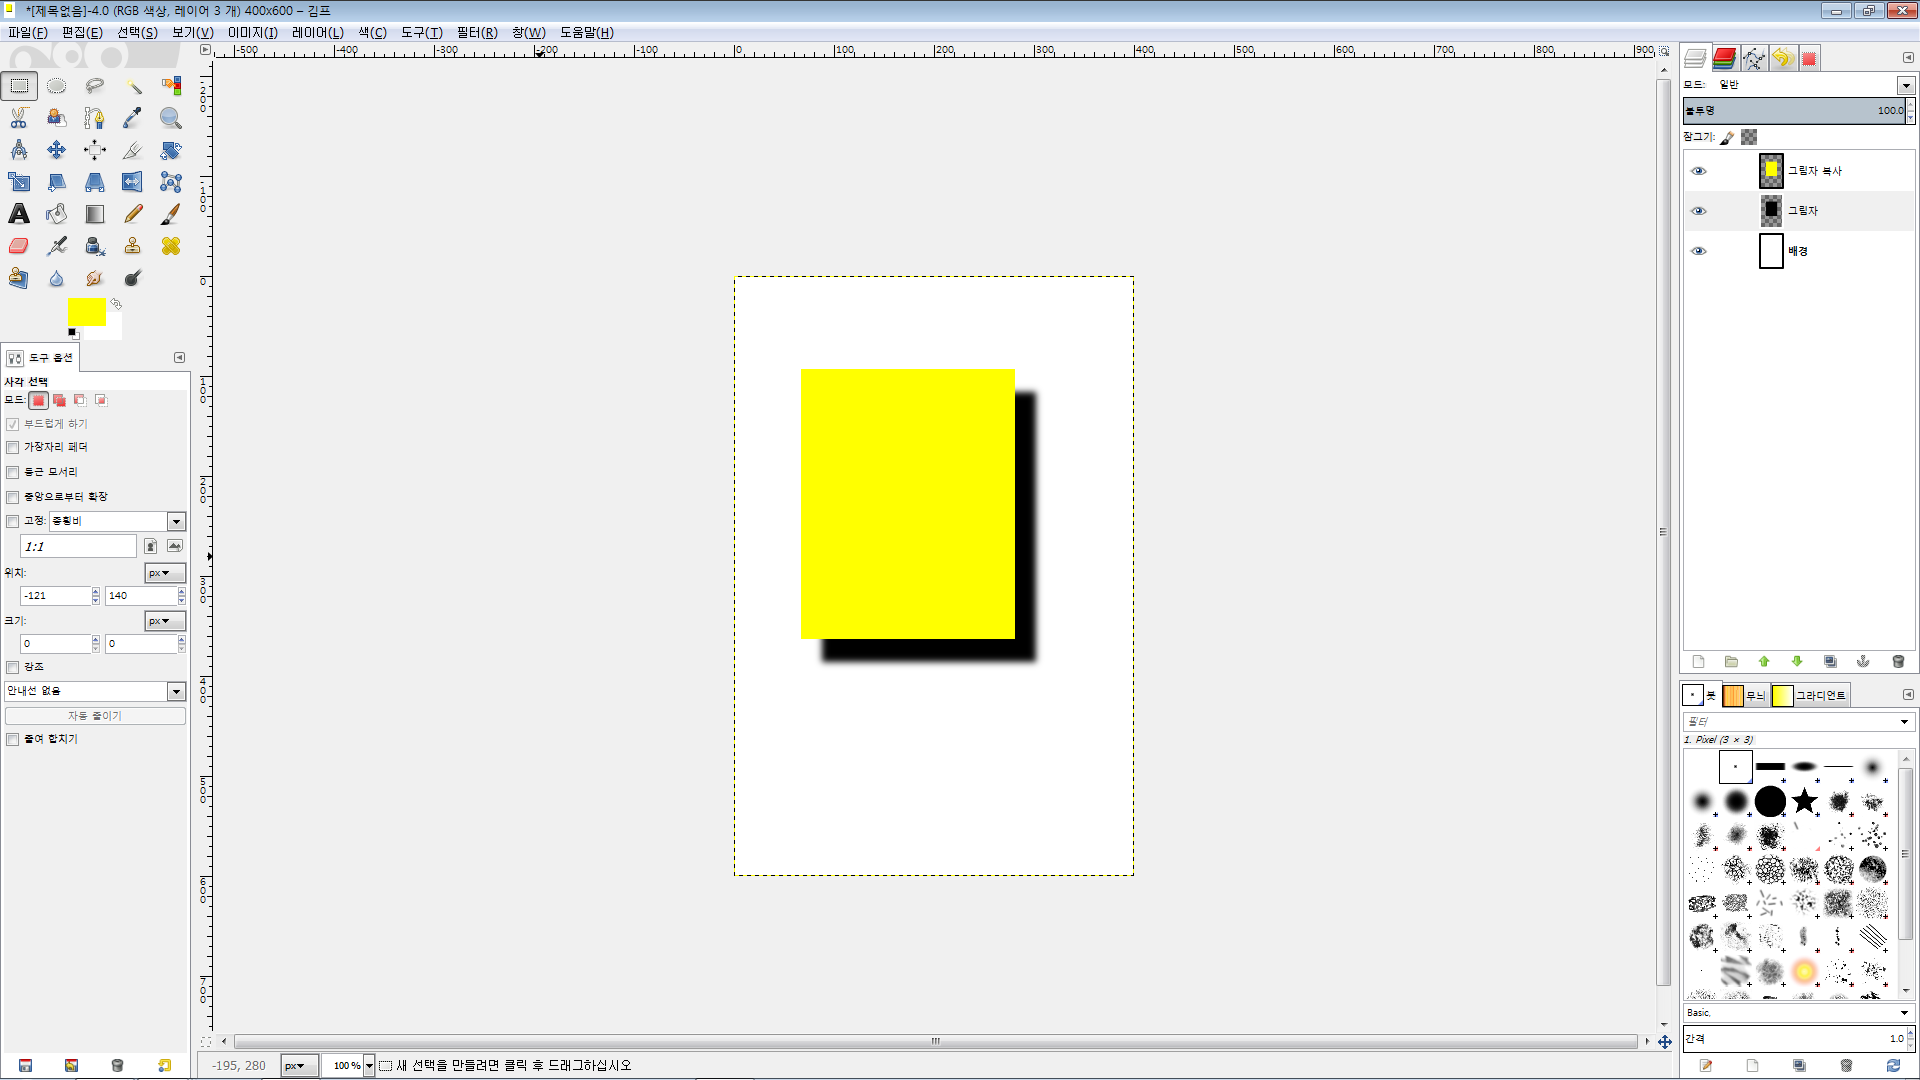Screen dimensions: 1920x1080
Task: Choose the Foreground Select tool
Action: [57, 118]
